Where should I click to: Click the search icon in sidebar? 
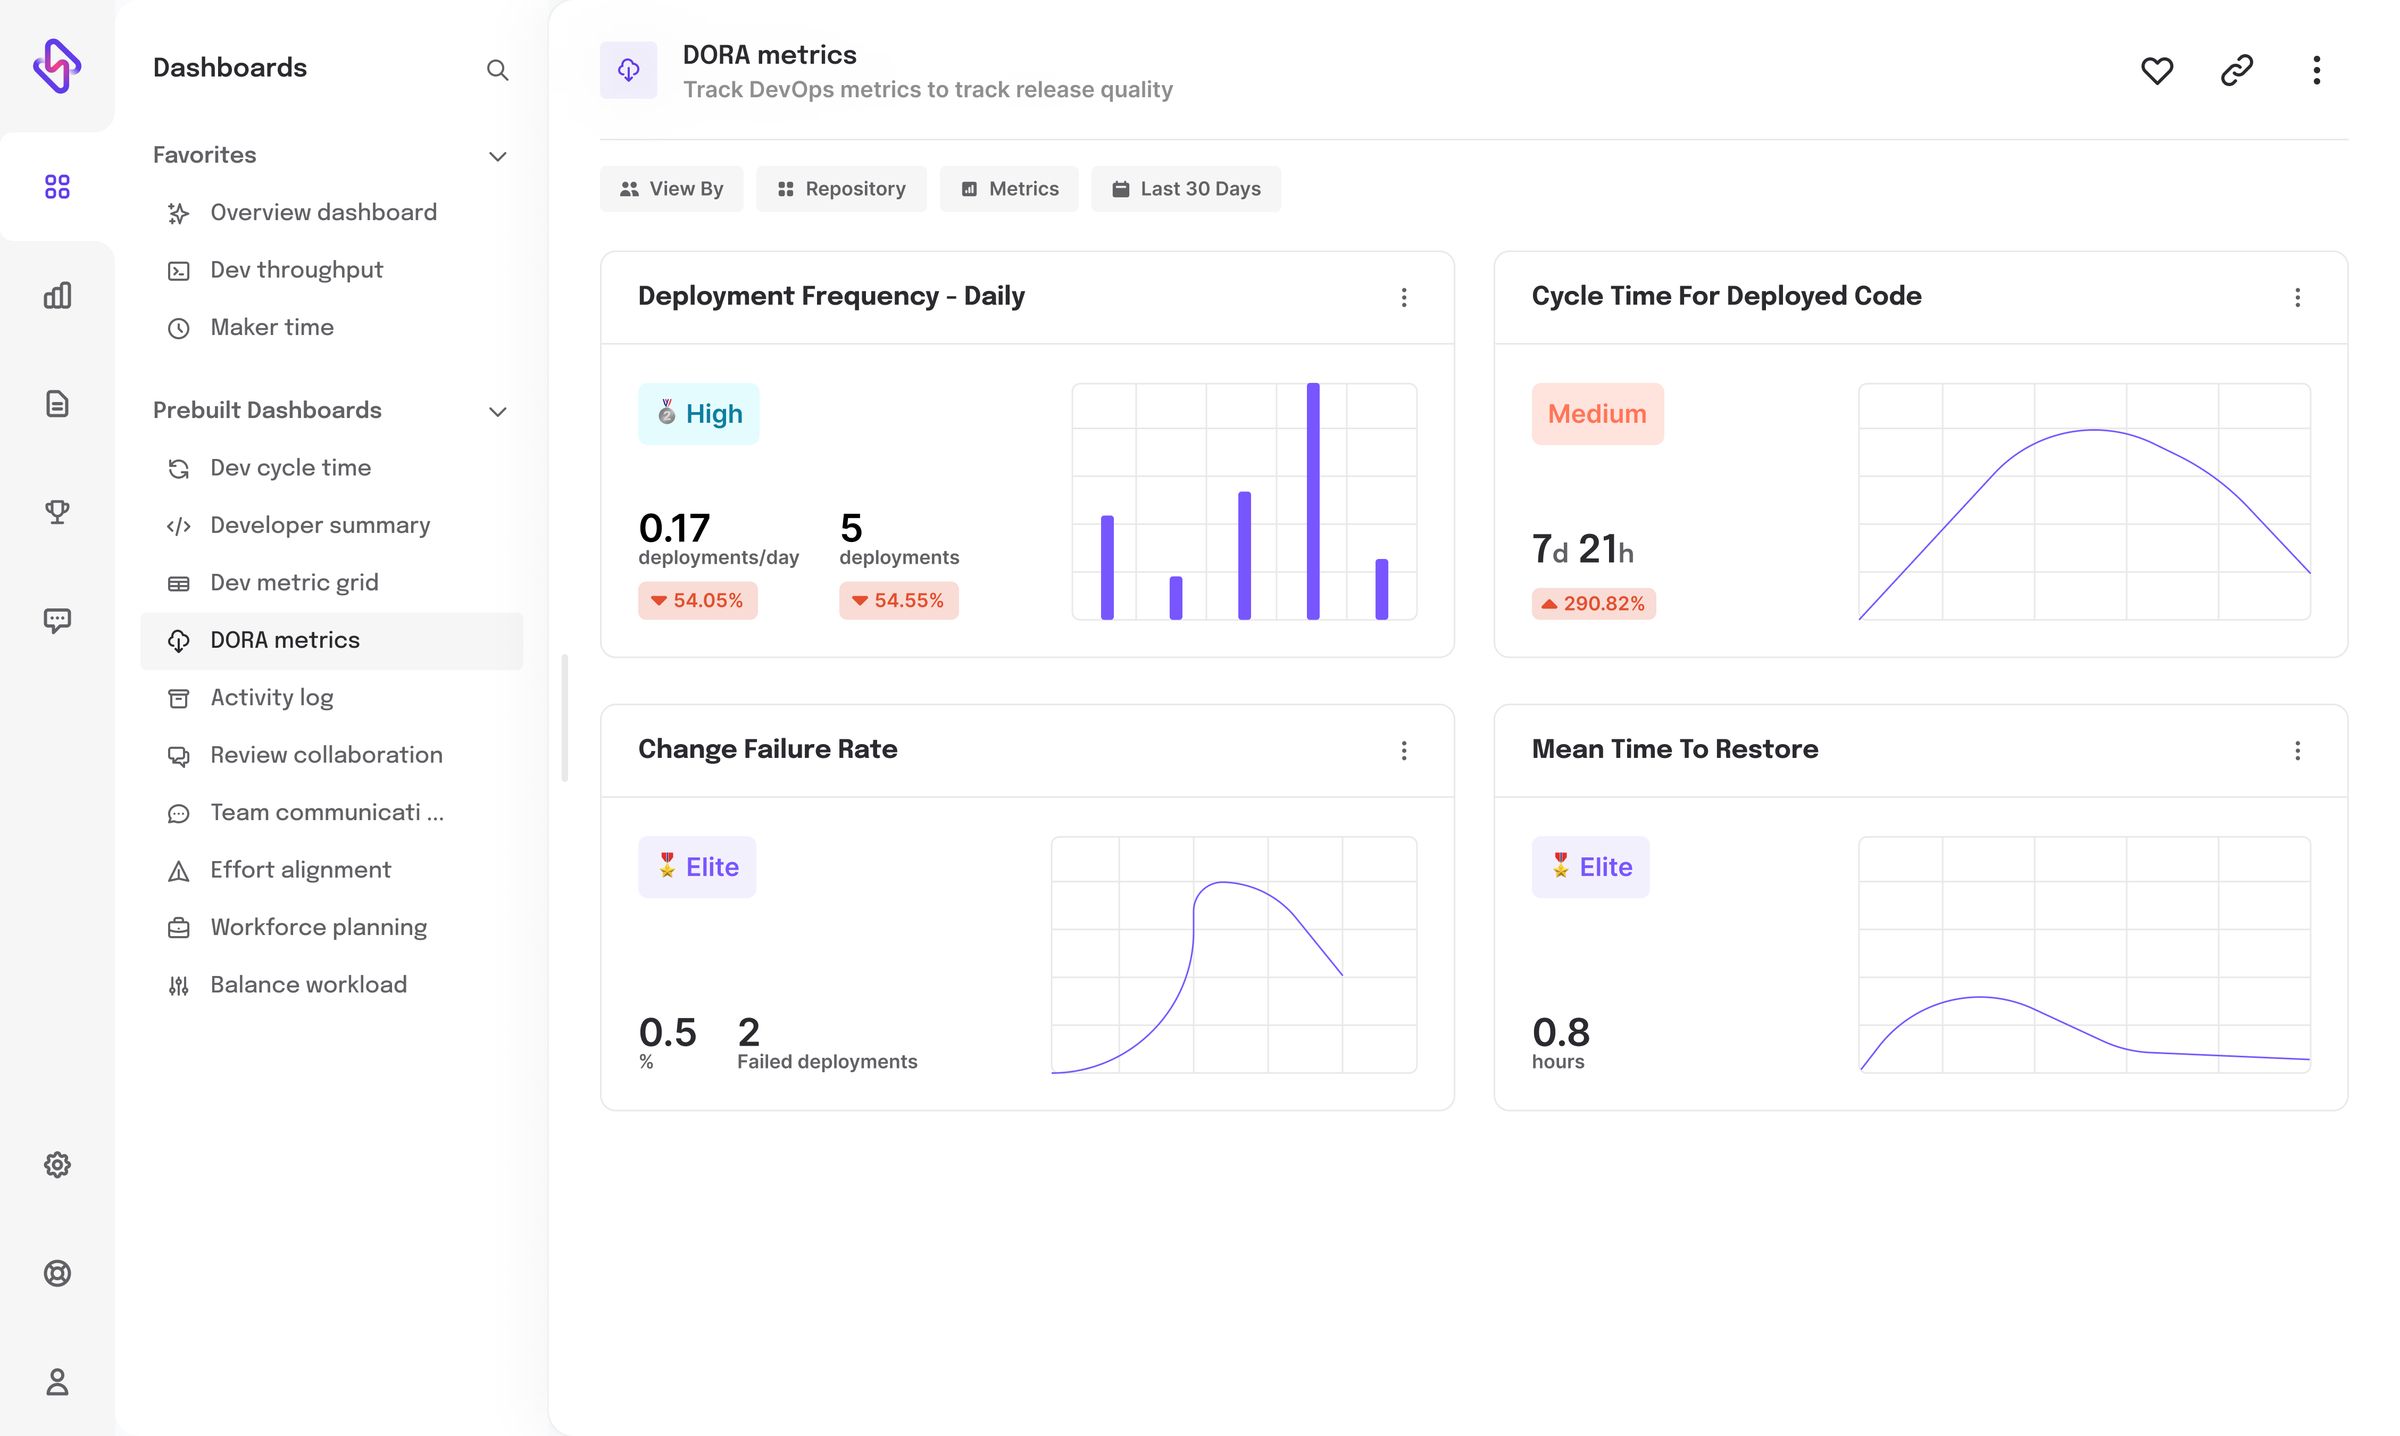496,70
